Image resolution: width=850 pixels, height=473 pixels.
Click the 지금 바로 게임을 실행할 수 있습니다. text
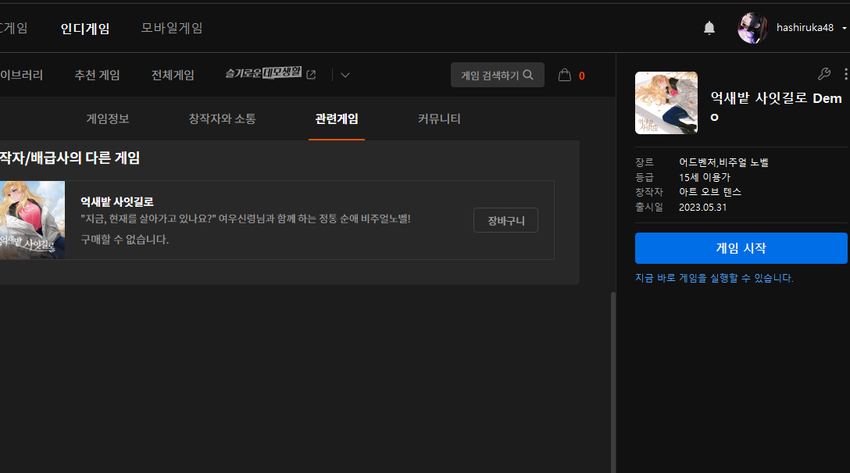pyautogui.click(x=714, y=278)
